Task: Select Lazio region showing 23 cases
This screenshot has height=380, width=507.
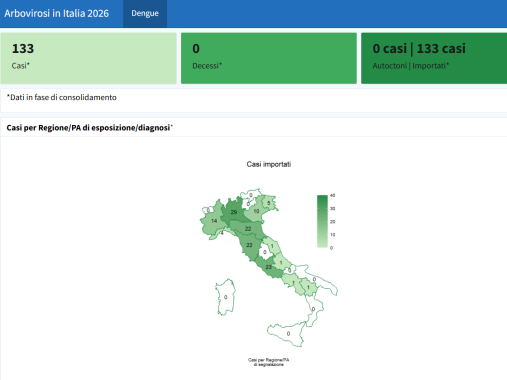Action: (x=268, y=267)
